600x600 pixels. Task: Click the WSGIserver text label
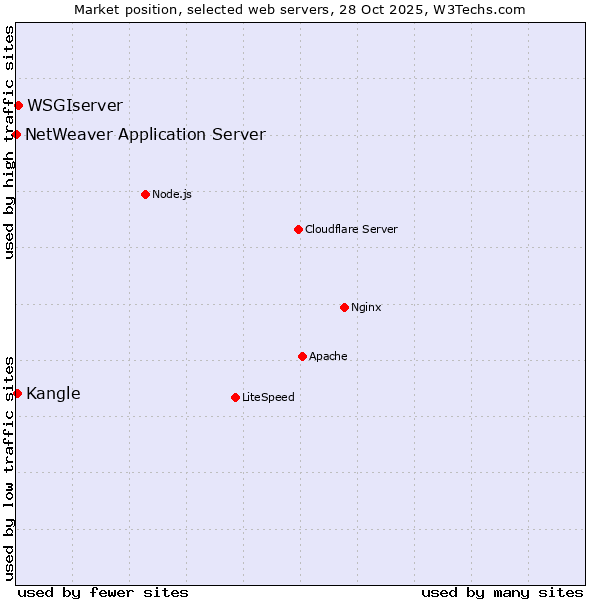(x=75, y=105)
